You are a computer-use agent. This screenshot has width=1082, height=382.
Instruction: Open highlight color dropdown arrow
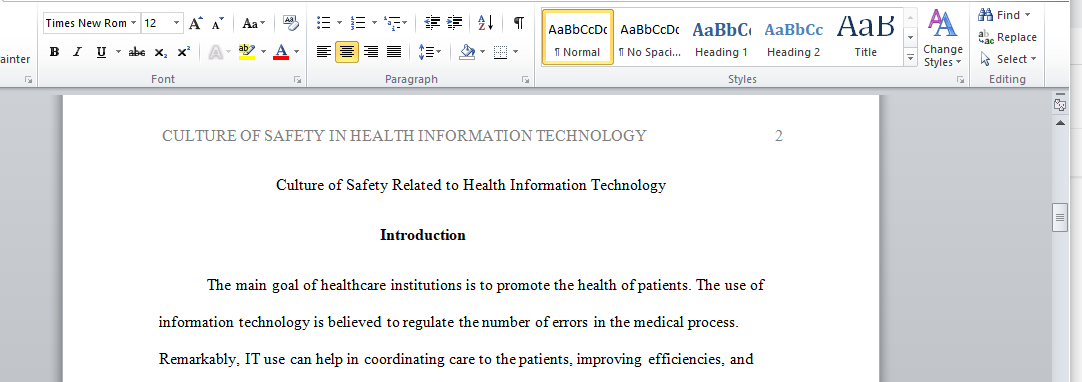264,52
